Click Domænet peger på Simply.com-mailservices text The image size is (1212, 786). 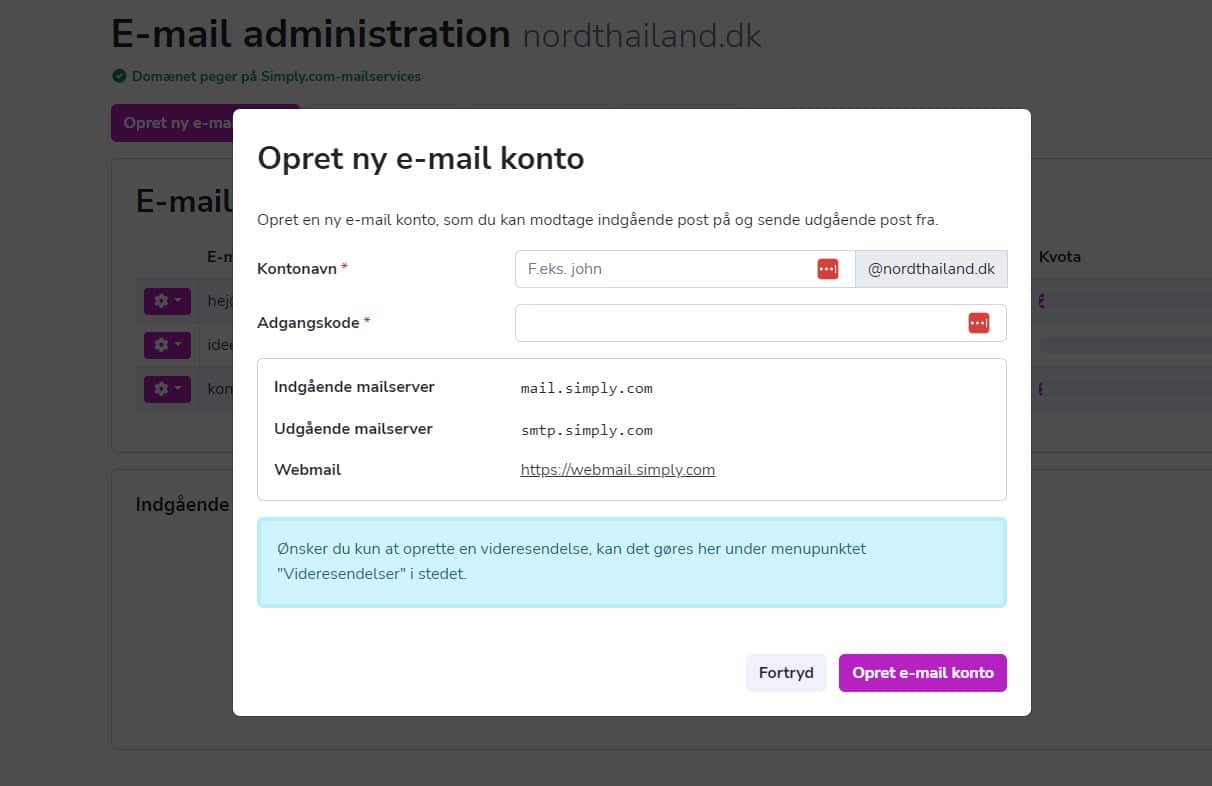276,76
